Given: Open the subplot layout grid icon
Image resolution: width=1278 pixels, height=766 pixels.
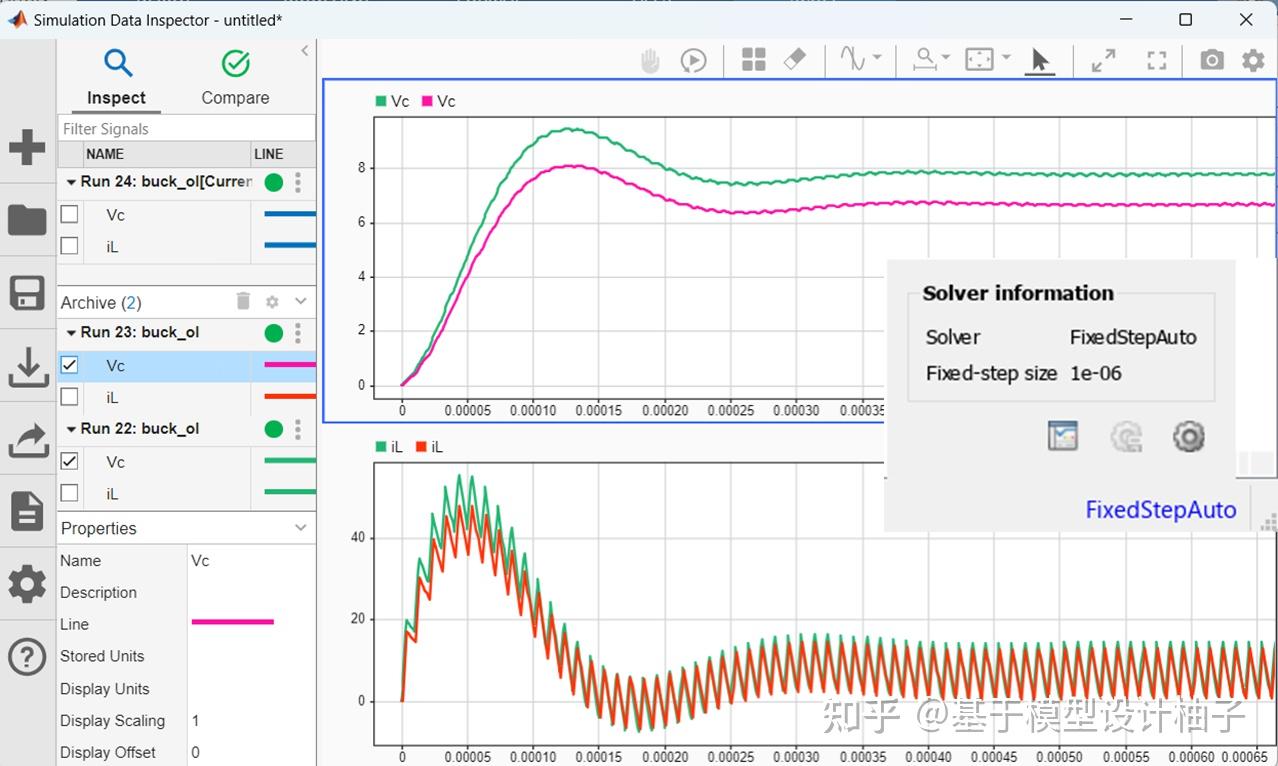Looking at the screenshot, I should pos(754,60).
